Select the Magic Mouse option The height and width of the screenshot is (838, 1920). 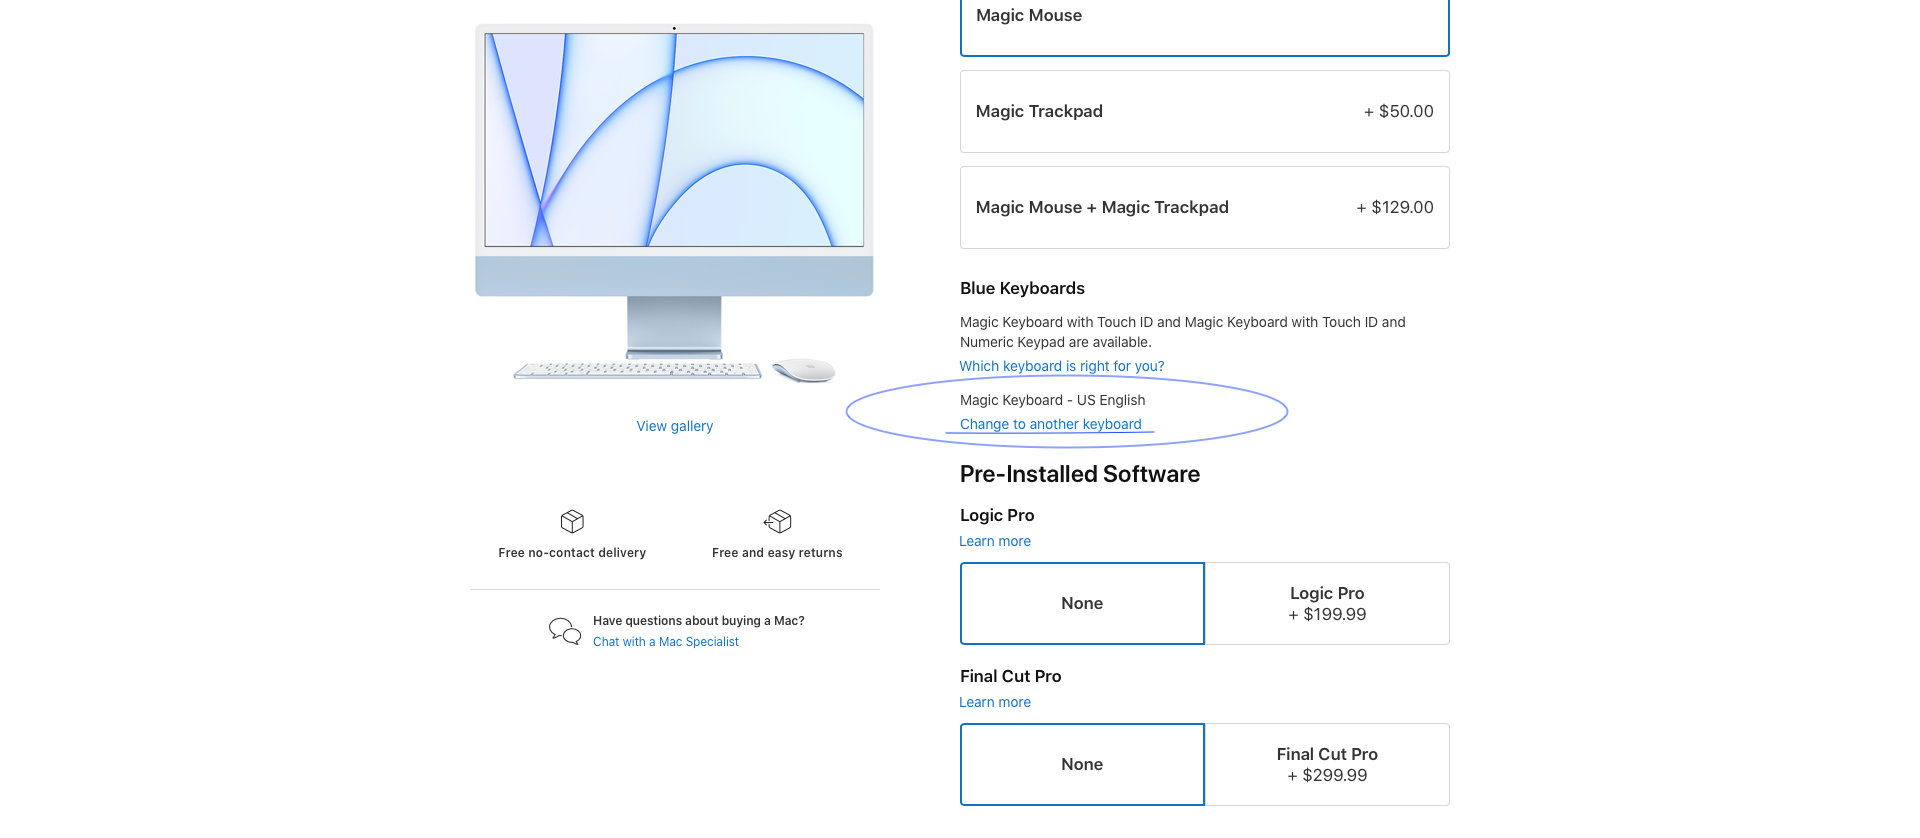[x=1204, y=27]
